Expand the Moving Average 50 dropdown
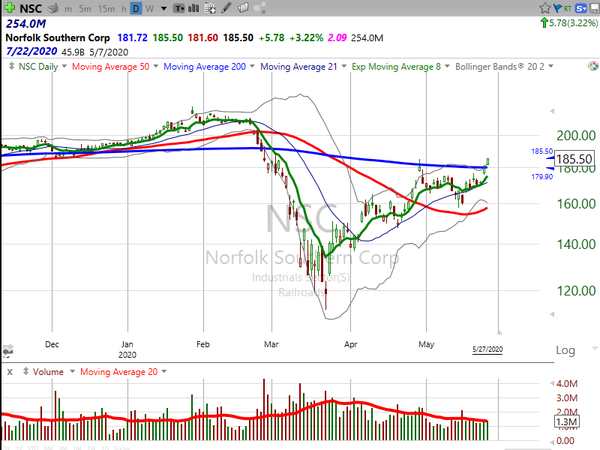 tap(155, 66)
